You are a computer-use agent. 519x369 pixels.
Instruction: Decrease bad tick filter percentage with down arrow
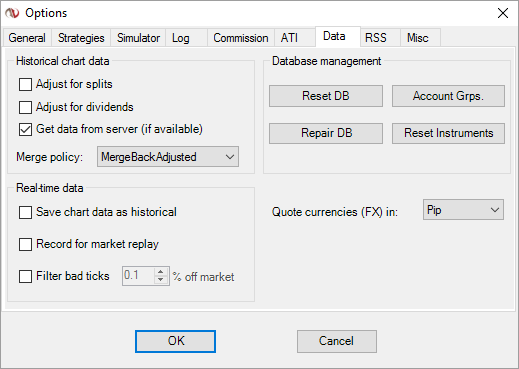point(161,280)
